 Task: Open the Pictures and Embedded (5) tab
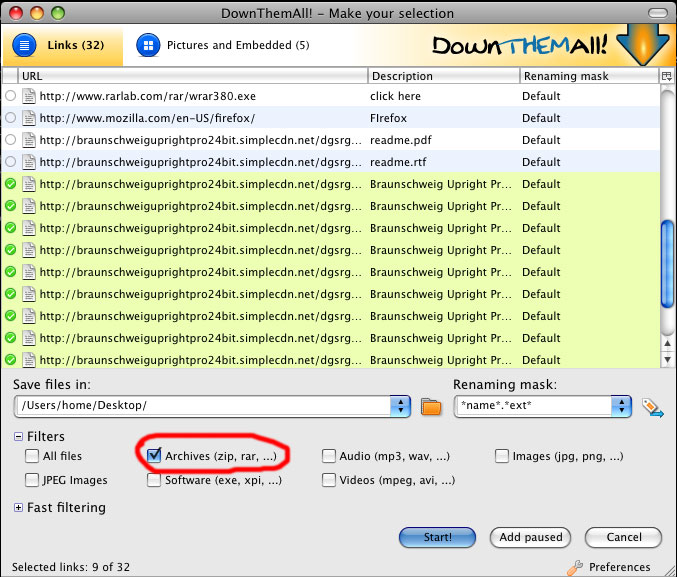tap(223, 45)
